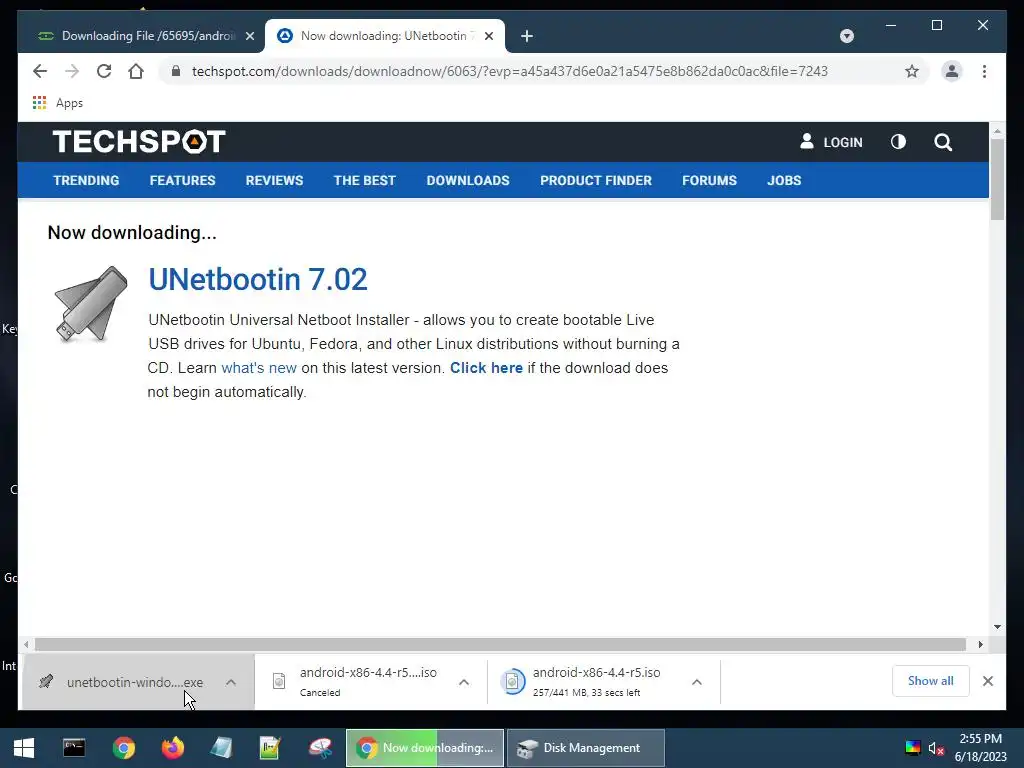
Task: Bookmark this page with the star icon
Action: tap(912, 71)
